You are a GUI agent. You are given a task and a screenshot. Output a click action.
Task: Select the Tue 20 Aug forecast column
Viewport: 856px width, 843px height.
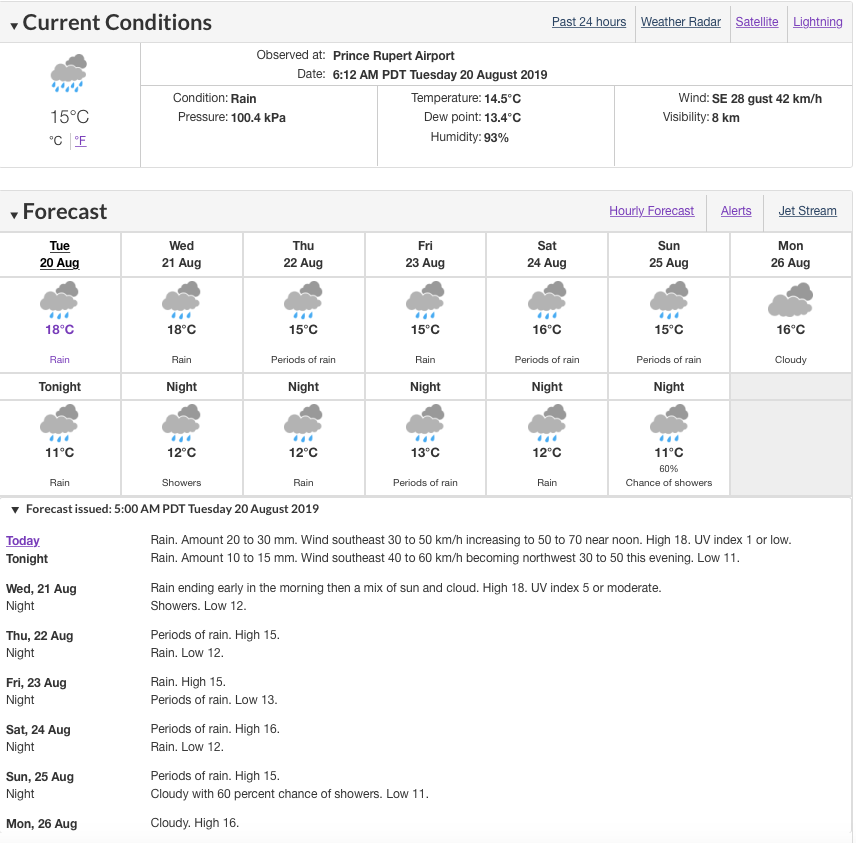pyautogui.click(x=59, y=254)
